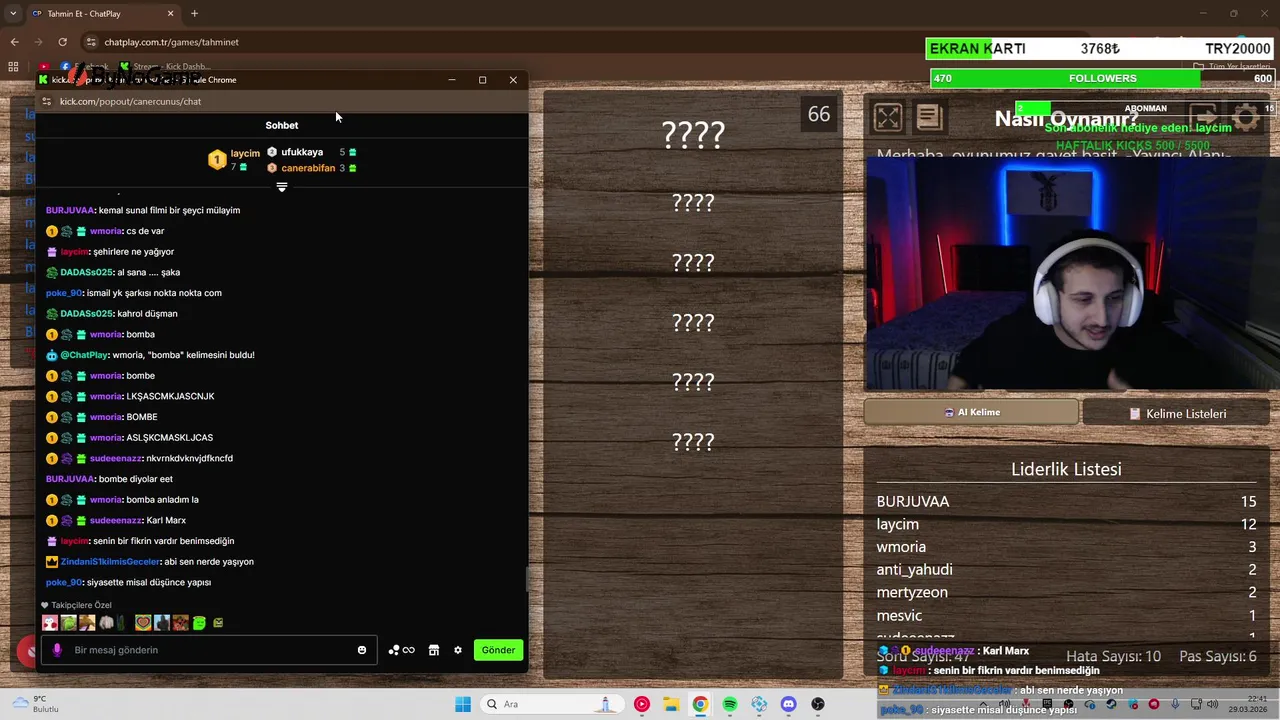Click the back arrow in Chrome toolbar

pos(14,42)
